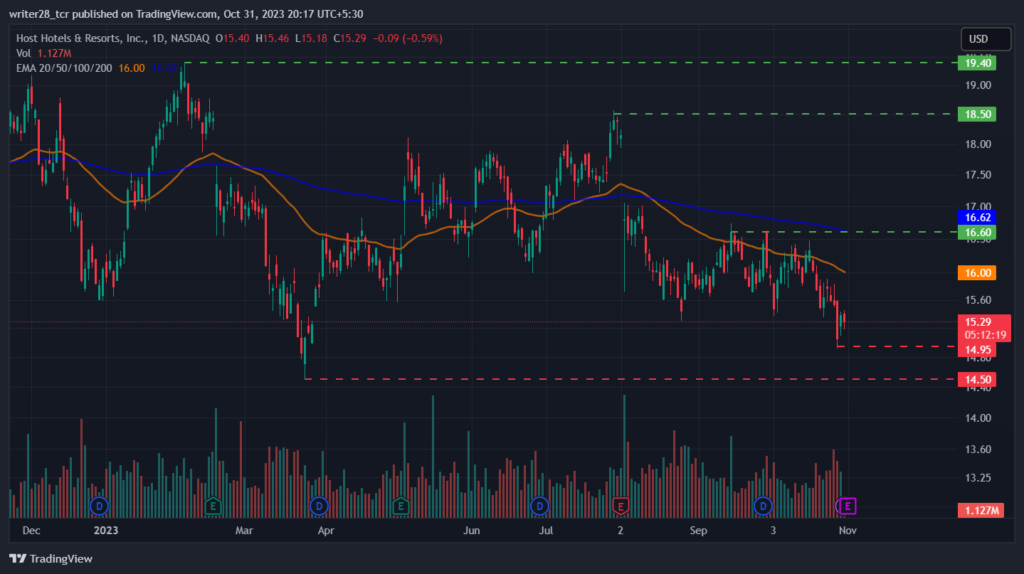1024x574 pixels.
Task: Click the dividend marker before October 3
Action: (x=763, y=505)
